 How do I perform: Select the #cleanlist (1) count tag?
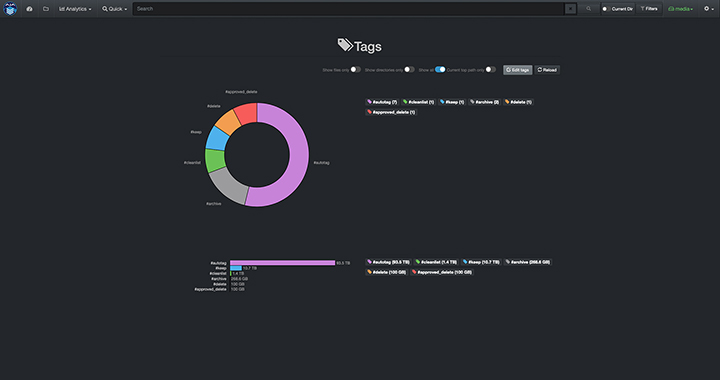point(418,102)
